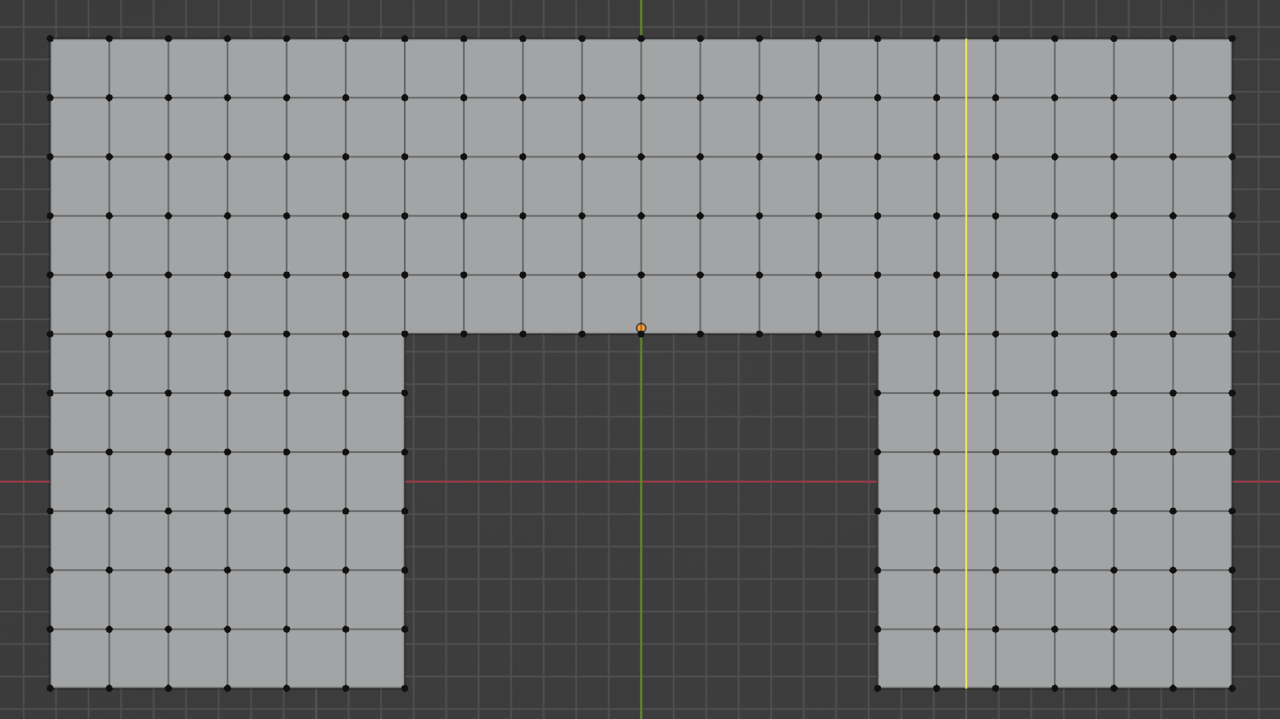Select the bottom-right corner vertex of right leg

[1232, 688]
